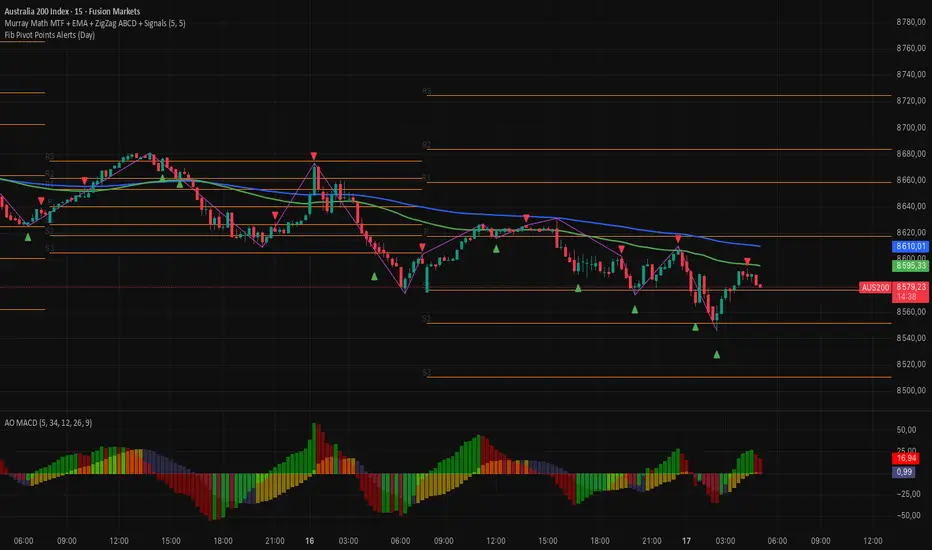The image size is (932, 550).
Task: Click the red AUS200 current price label
Action: (x=875, y=287)
